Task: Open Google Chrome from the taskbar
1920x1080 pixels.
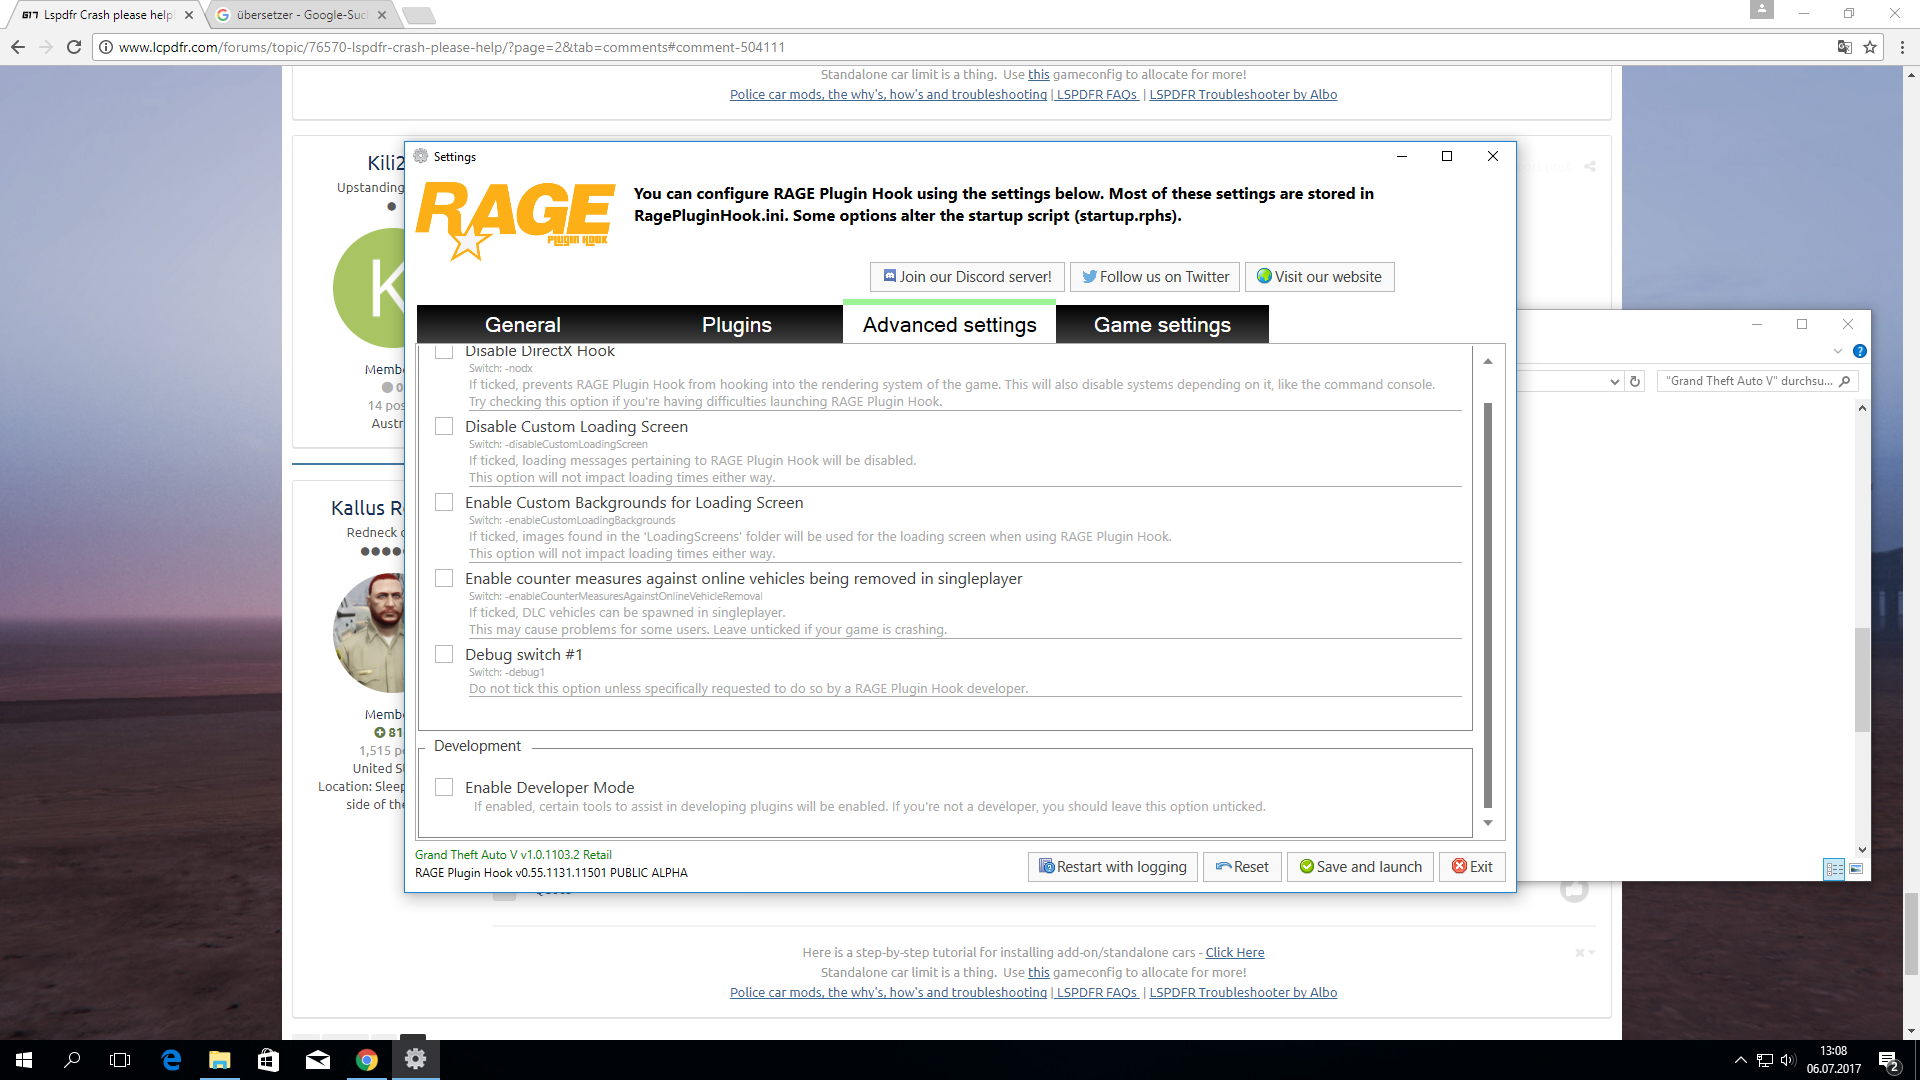Action: (367, 1060)
